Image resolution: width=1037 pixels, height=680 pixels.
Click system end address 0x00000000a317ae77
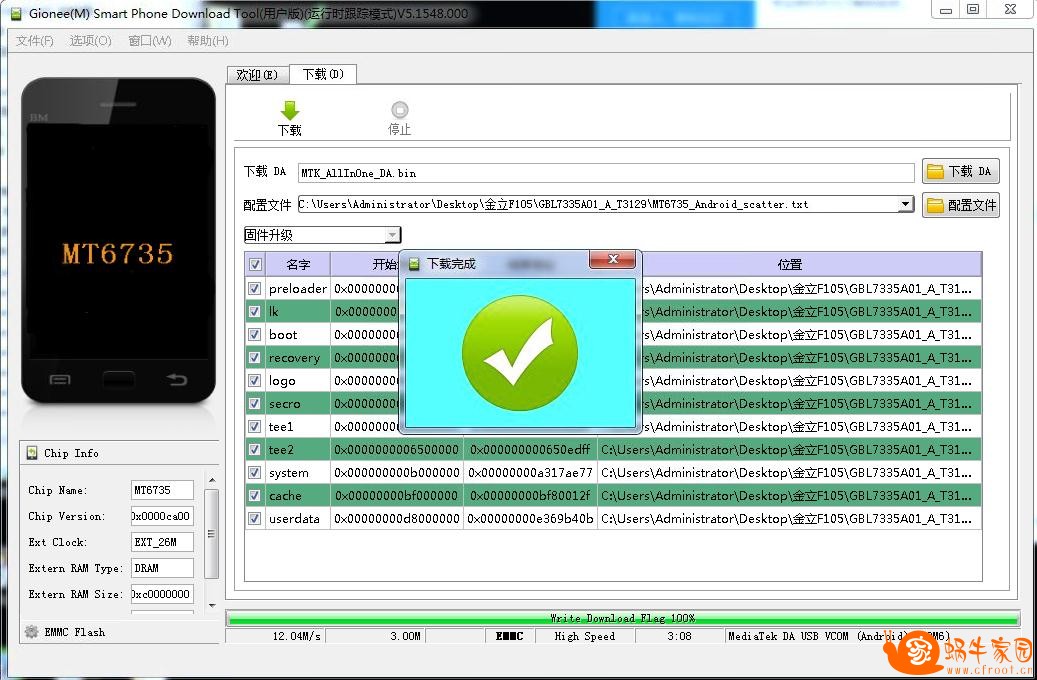tap(530, 473)
